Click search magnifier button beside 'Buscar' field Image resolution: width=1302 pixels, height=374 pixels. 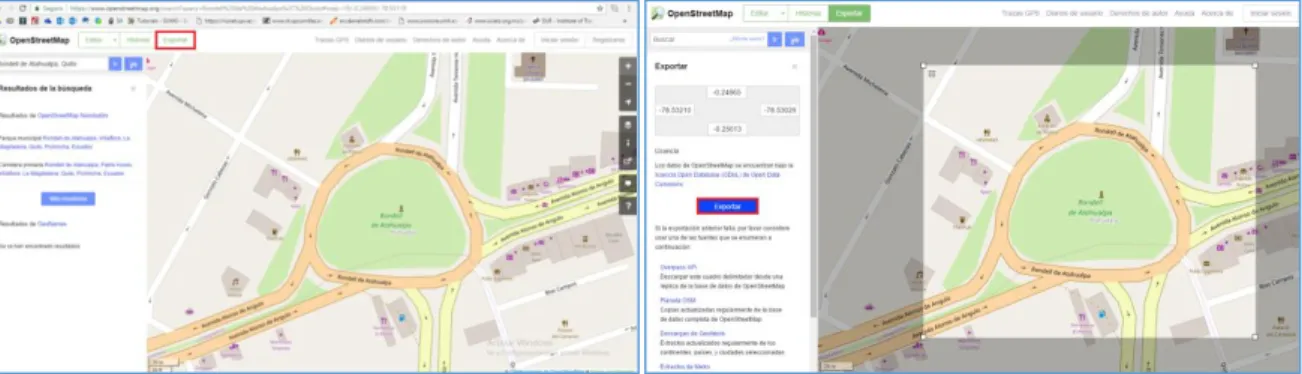(775, 39)
